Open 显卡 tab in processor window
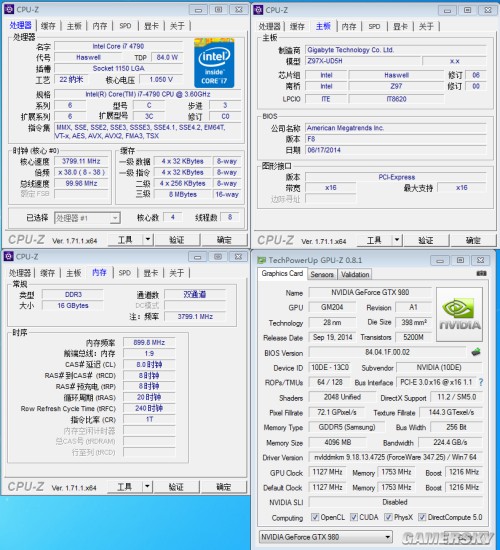This screenshot has width=500, height=550. pos(151,26)
